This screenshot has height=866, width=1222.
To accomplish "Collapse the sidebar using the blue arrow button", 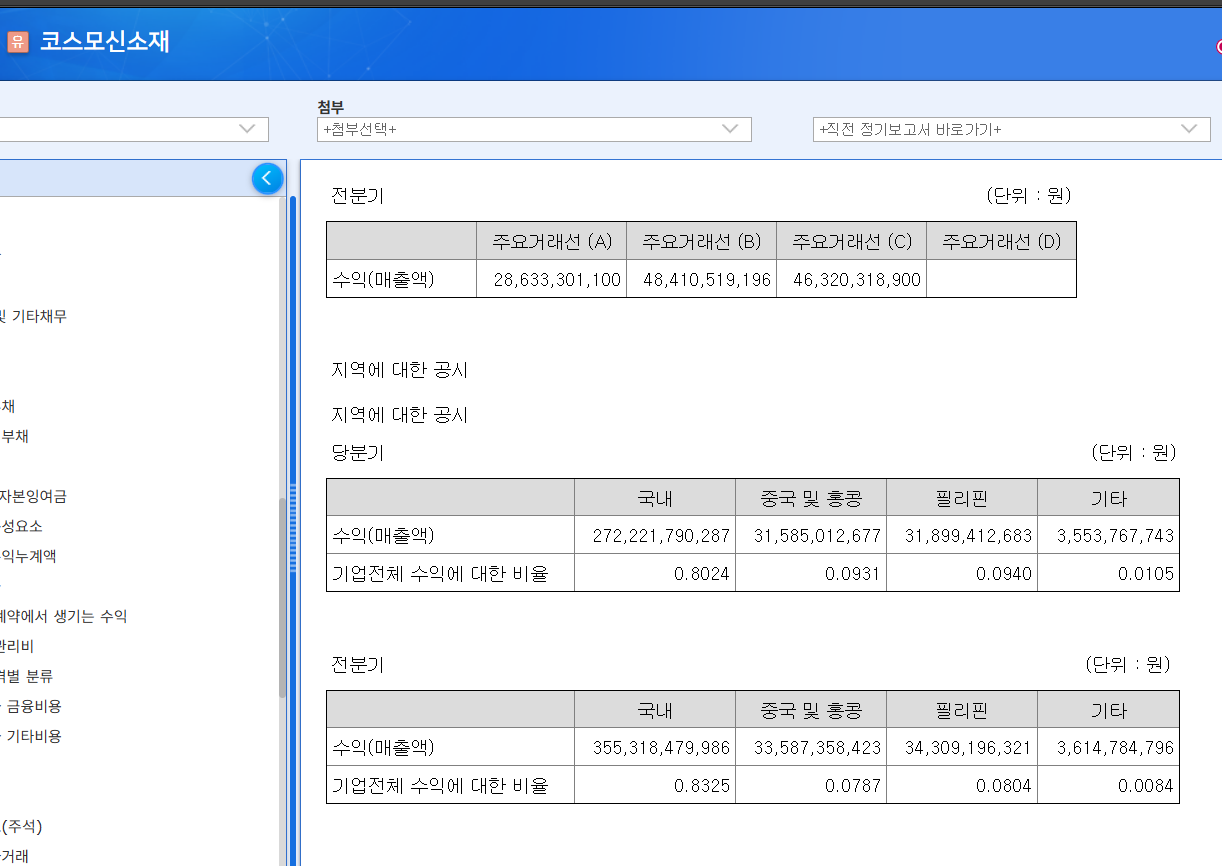I will tap(267, 177).
